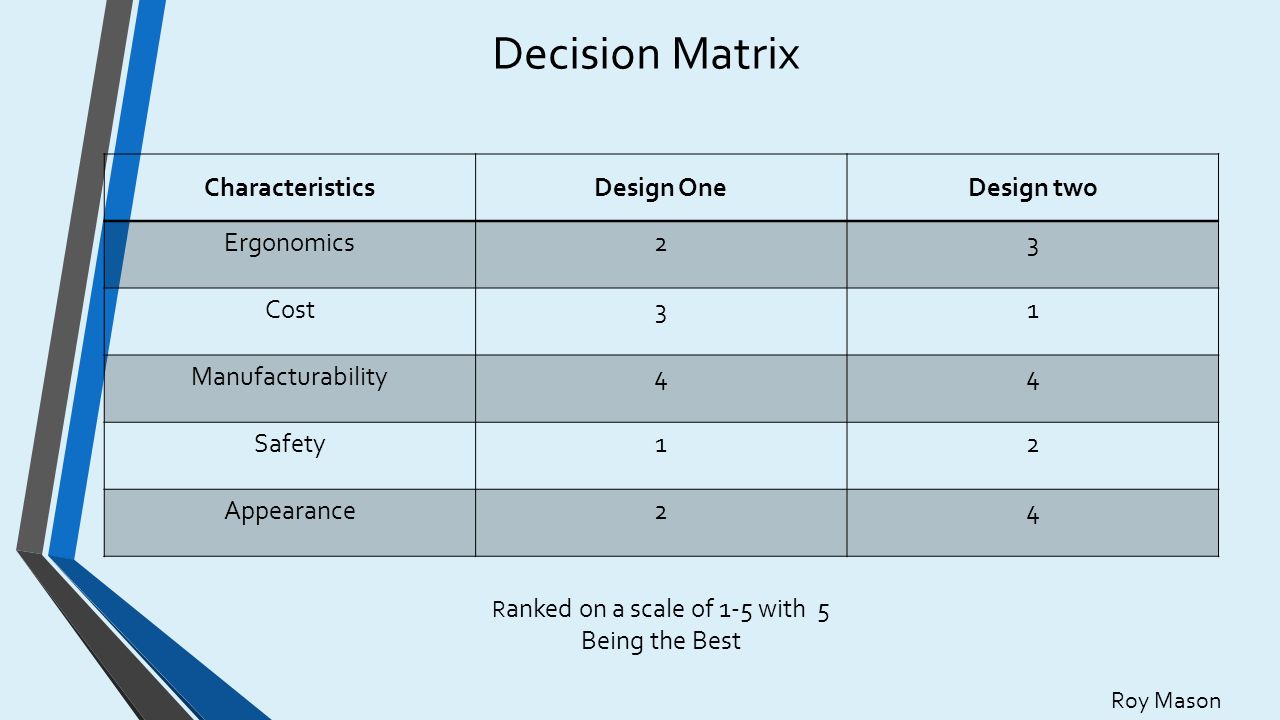
Task: Click the Decision Matrix title
Action: point(646,54)
